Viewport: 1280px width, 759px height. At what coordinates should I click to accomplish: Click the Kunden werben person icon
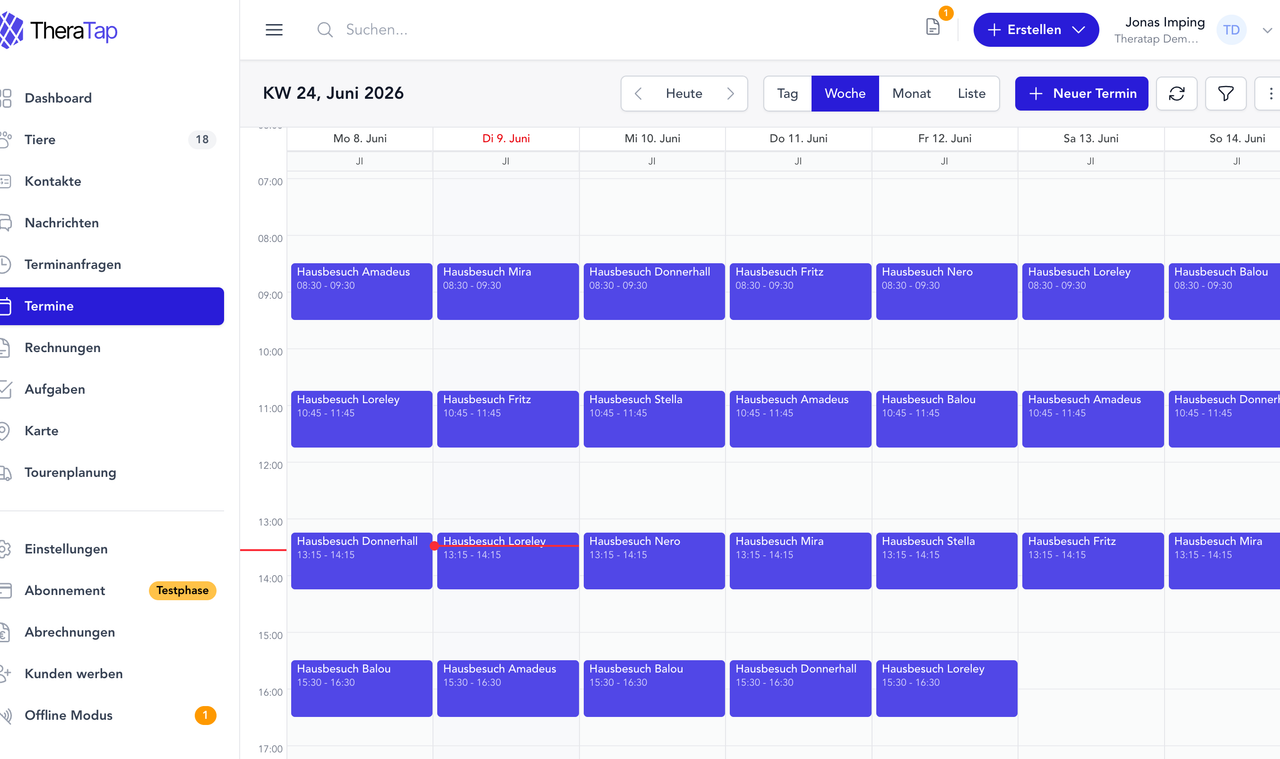coord(5,674)
